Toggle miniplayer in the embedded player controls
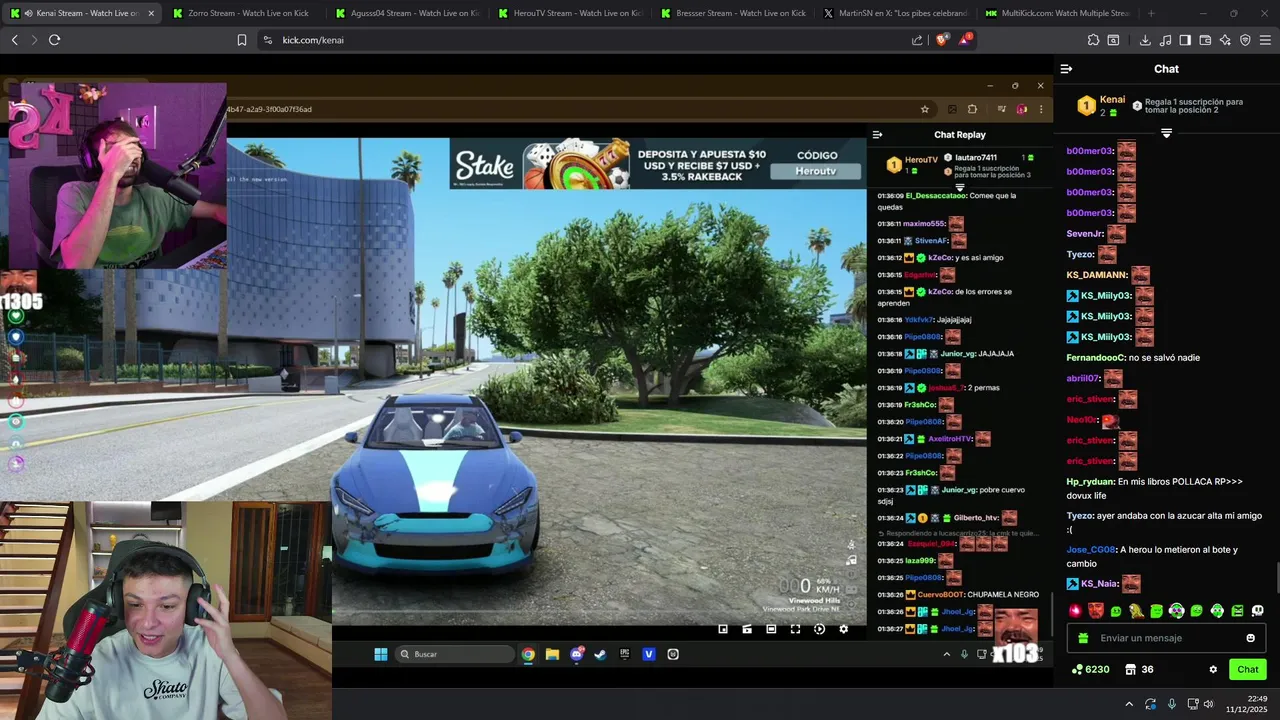1280x720 pixels. (x=723, y=629)
